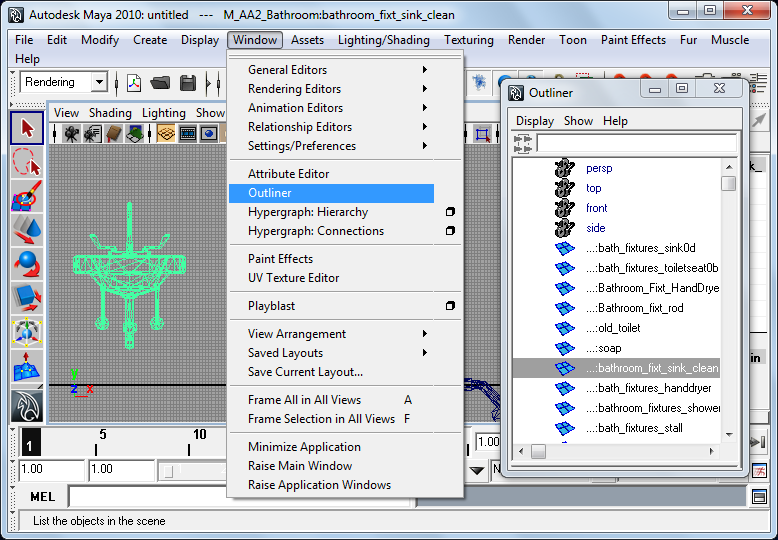Open Playblast options box

tap(450, 306)
